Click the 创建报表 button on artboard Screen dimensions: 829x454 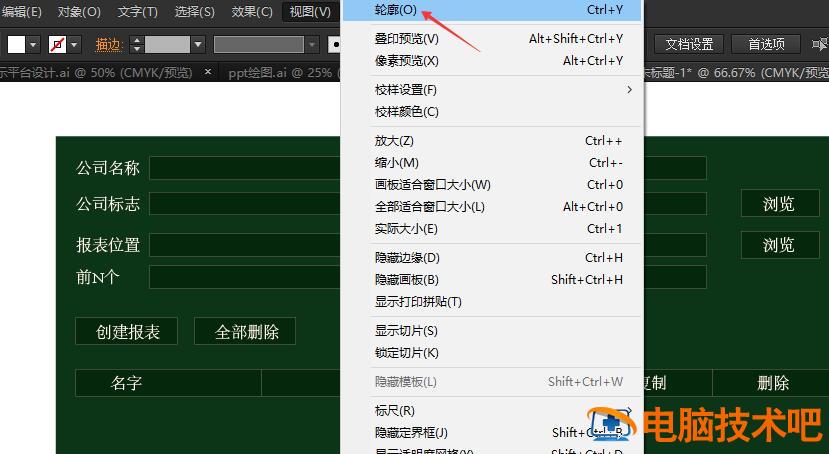pyautogui.click(x=127, y=332)
